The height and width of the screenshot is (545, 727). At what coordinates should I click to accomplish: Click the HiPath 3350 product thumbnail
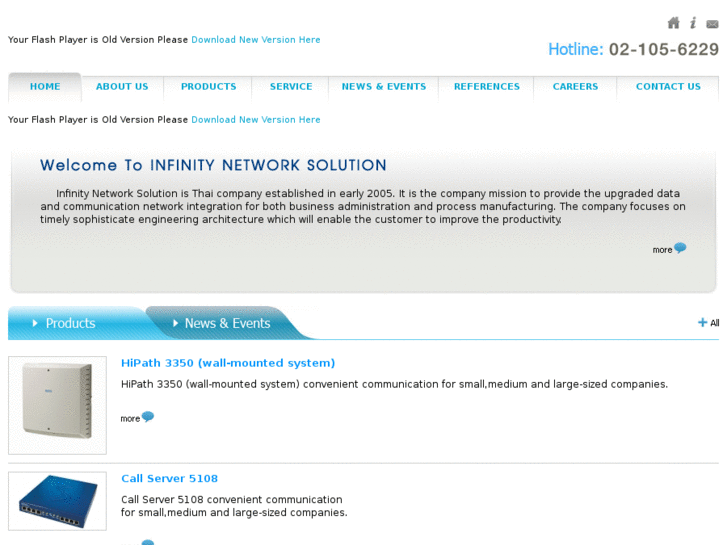tap(57, 405)
